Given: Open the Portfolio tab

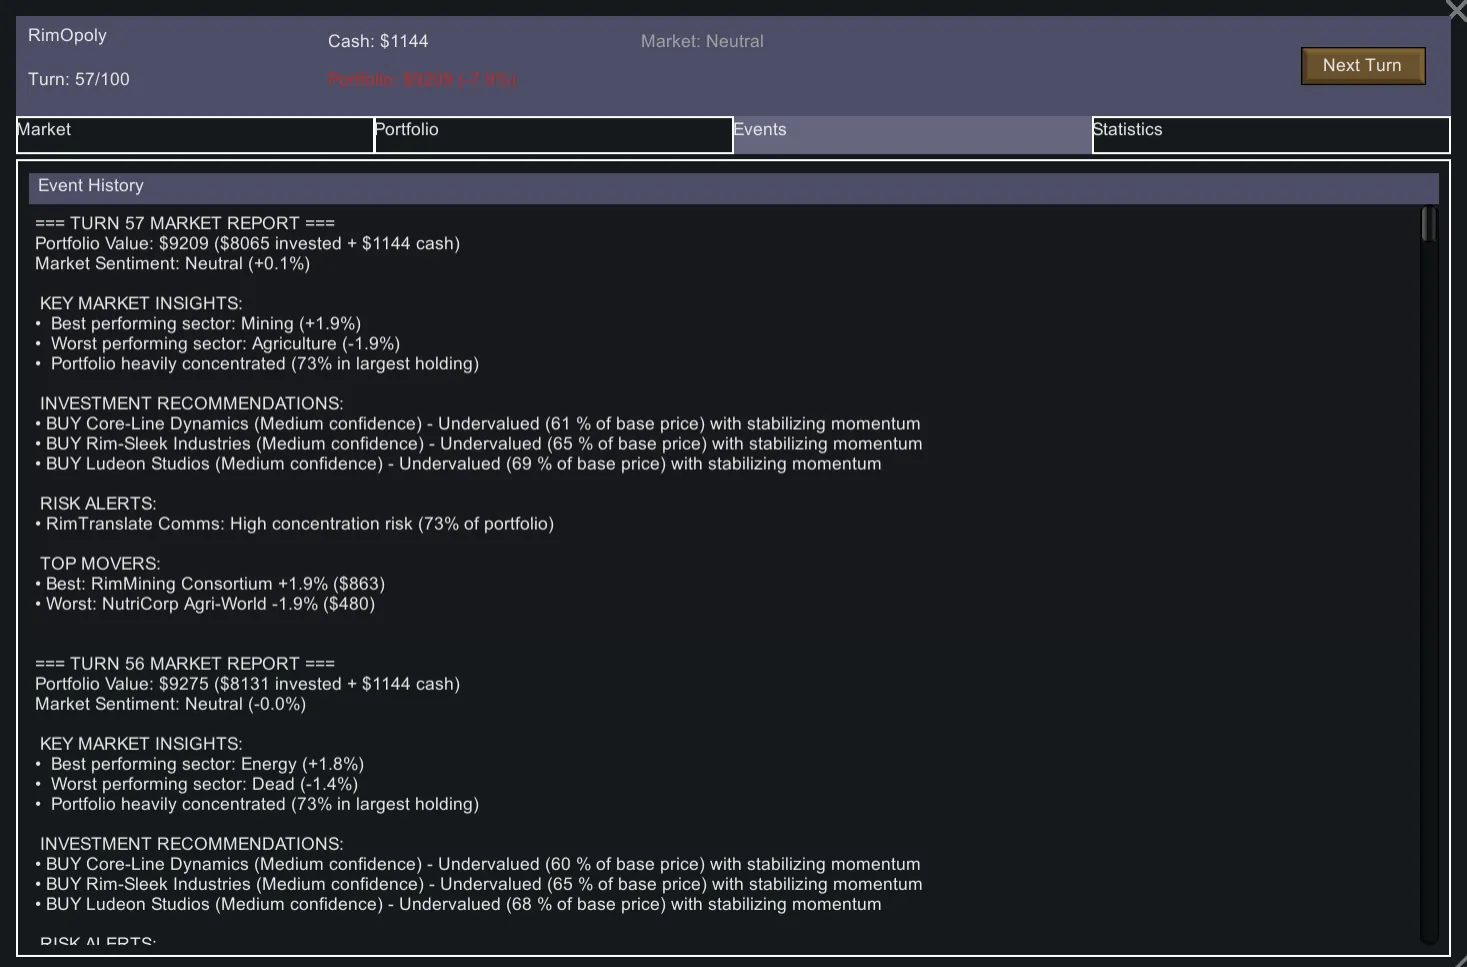Looking at the screenshot, I should [553, 135].
